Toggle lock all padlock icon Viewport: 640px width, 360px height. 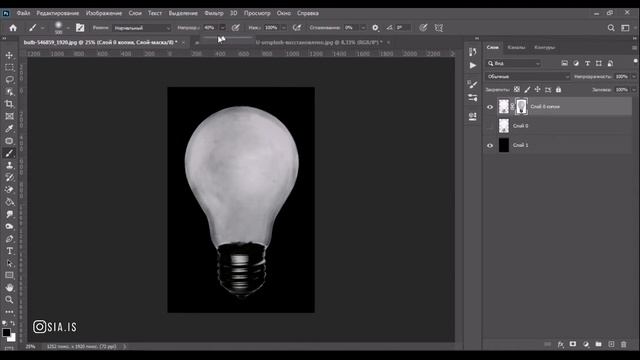coord(558,89)
